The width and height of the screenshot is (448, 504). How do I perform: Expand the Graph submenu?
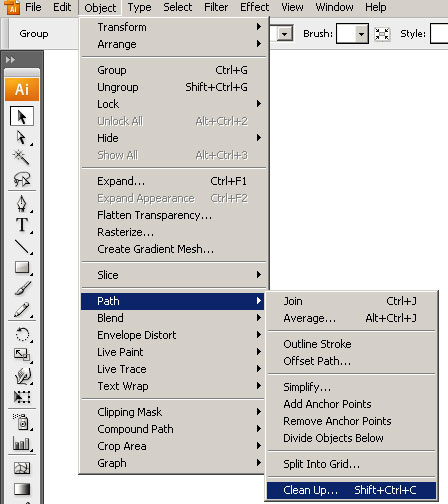pyautogui.click(x=173, y=463)
